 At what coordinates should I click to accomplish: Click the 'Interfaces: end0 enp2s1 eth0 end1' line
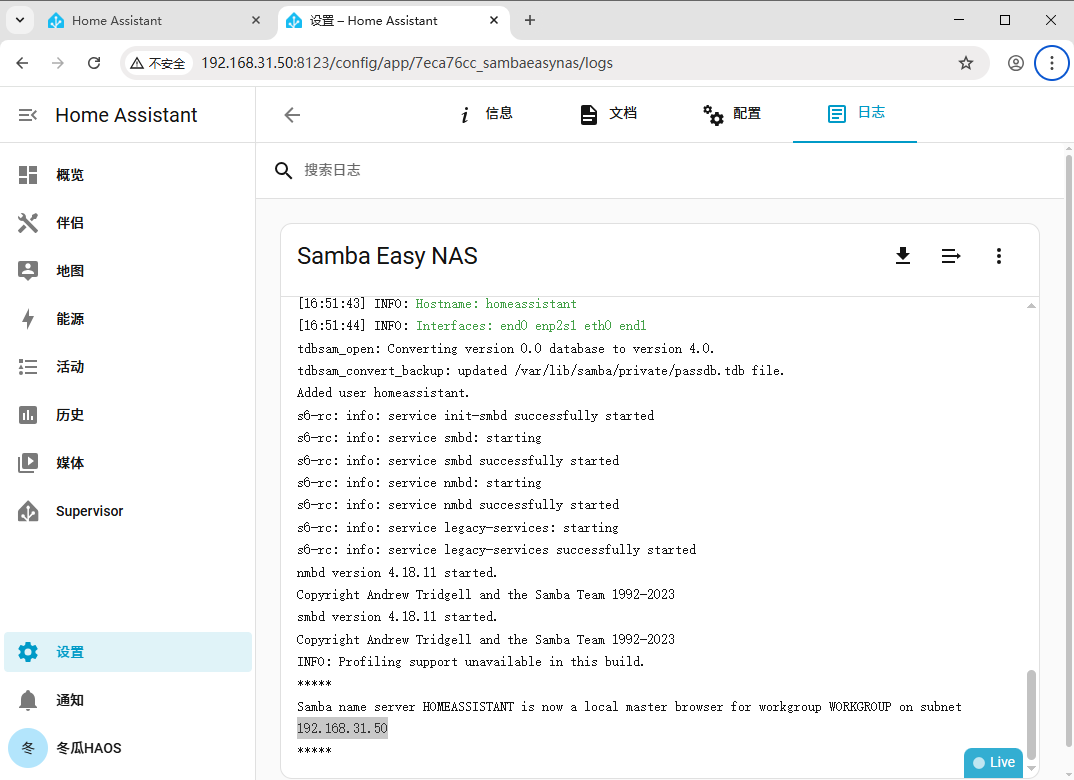(x=472, y=326)
